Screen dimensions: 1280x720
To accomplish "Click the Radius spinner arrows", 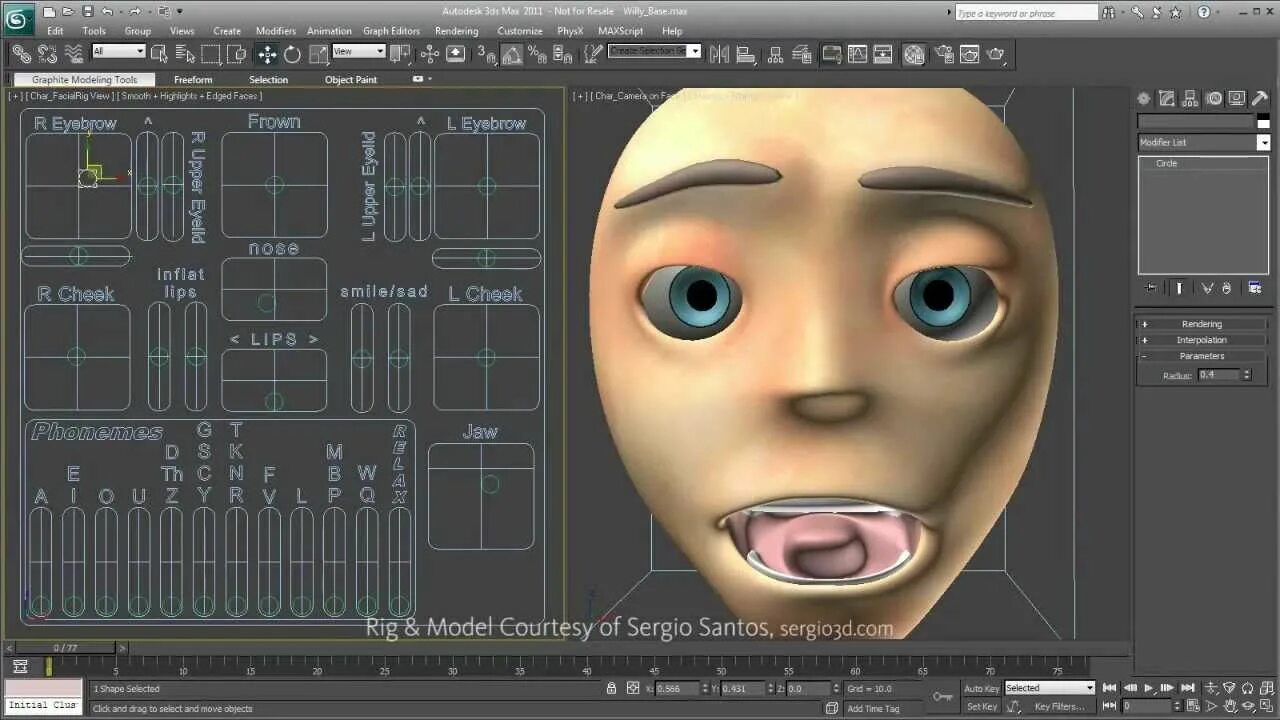I will (x=1246, y=375).
